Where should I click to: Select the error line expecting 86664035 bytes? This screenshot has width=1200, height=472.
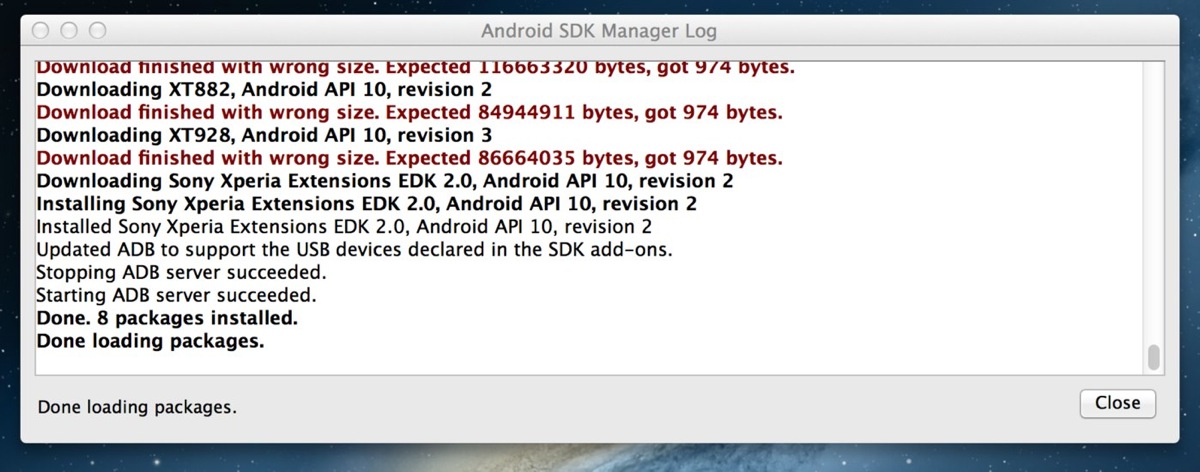click(409, 158)
